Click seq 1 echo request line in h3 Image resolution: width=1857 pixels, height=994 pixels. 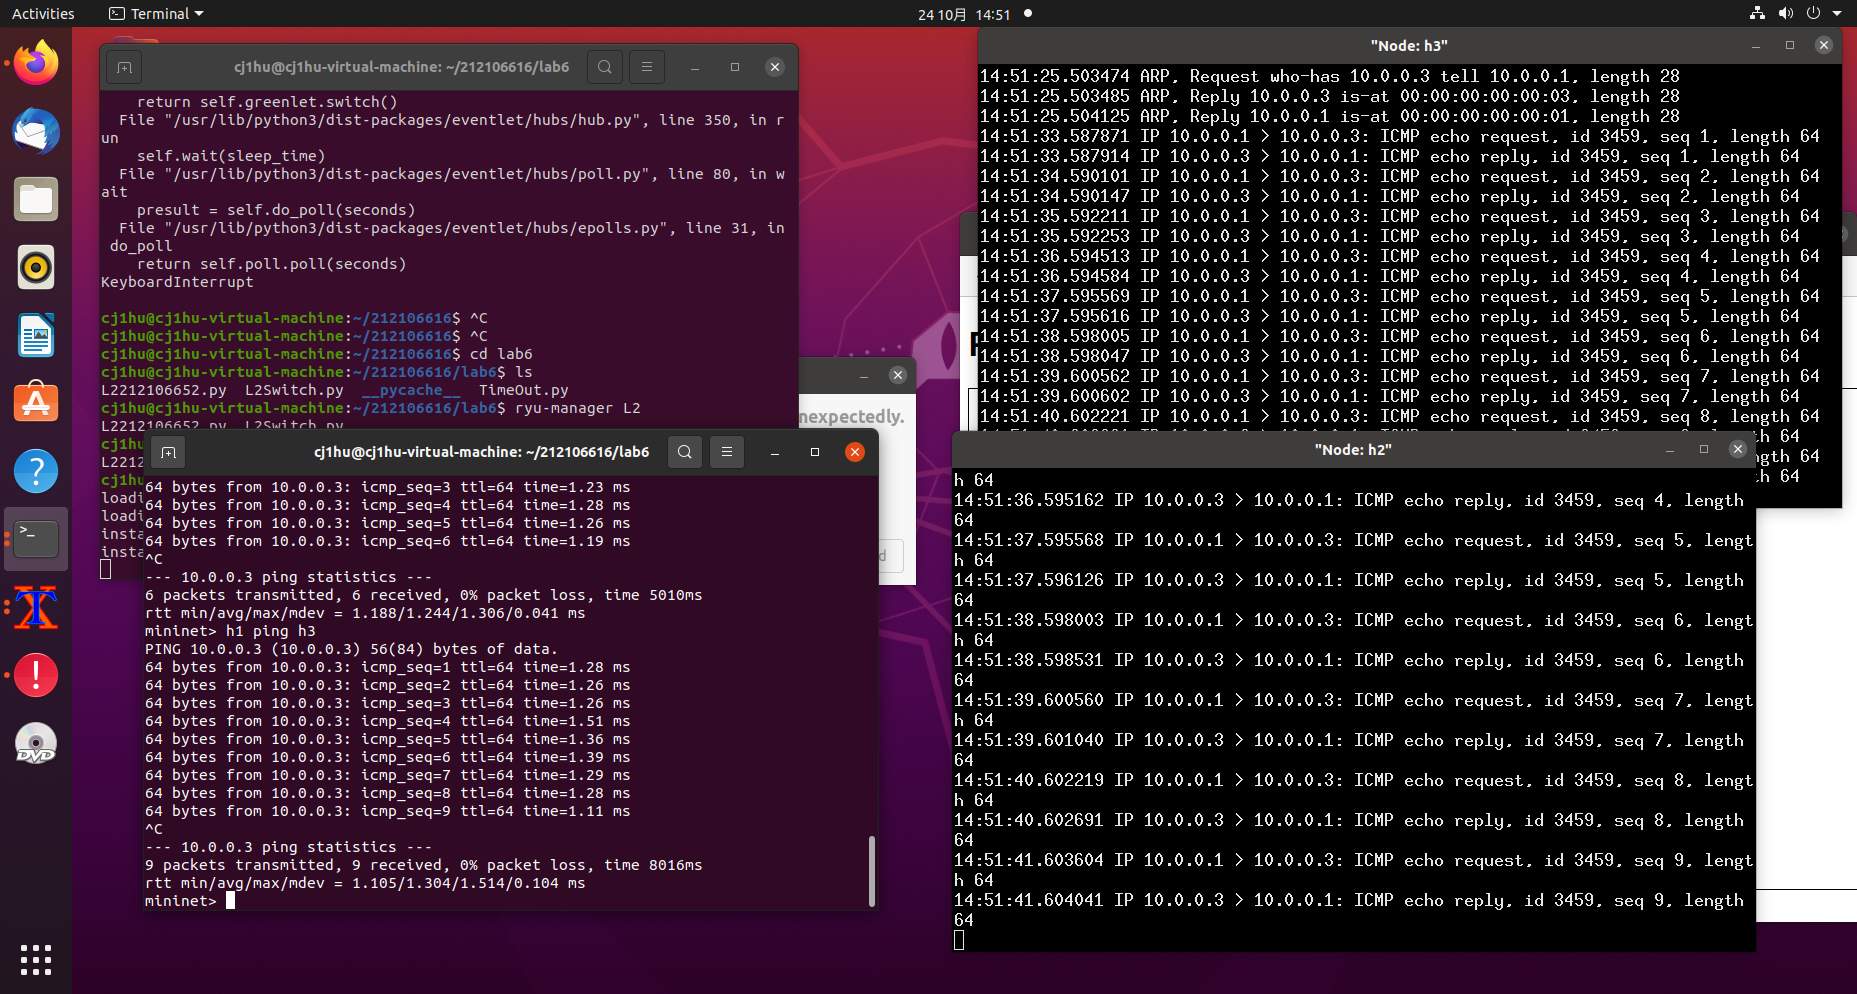(x=1400, y=136)
